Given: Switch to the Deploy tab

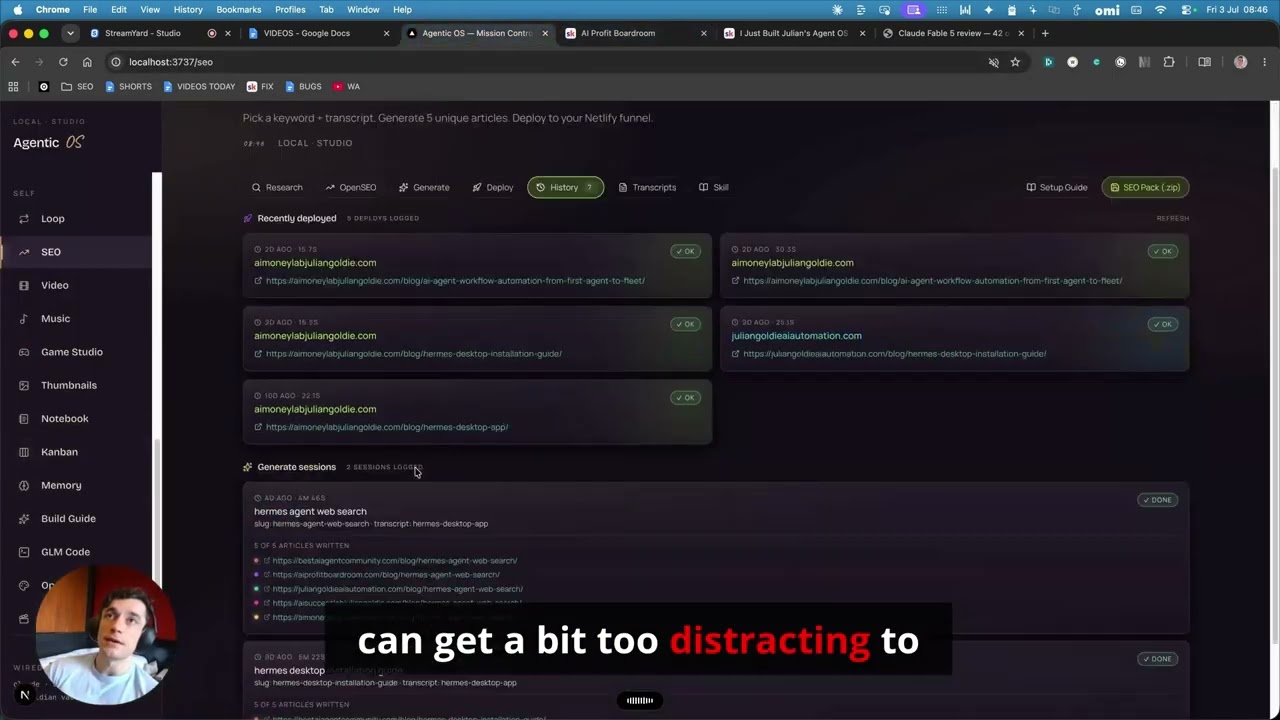Looking at the screenshot, I should [x=493, y=187].
